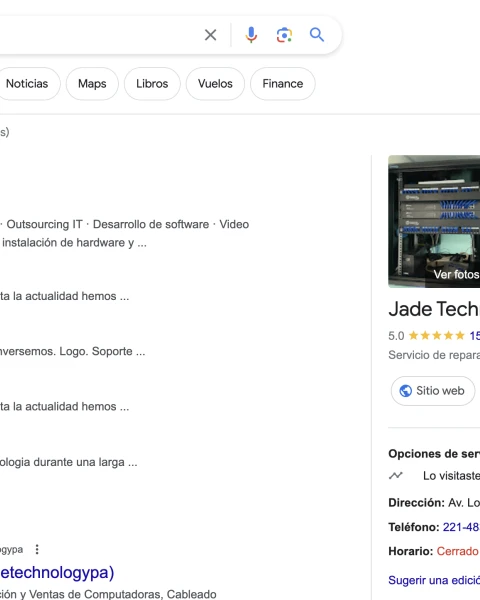Click the trend icon beside Lo visitaste

pyautogui.click(x=396, y=476)
